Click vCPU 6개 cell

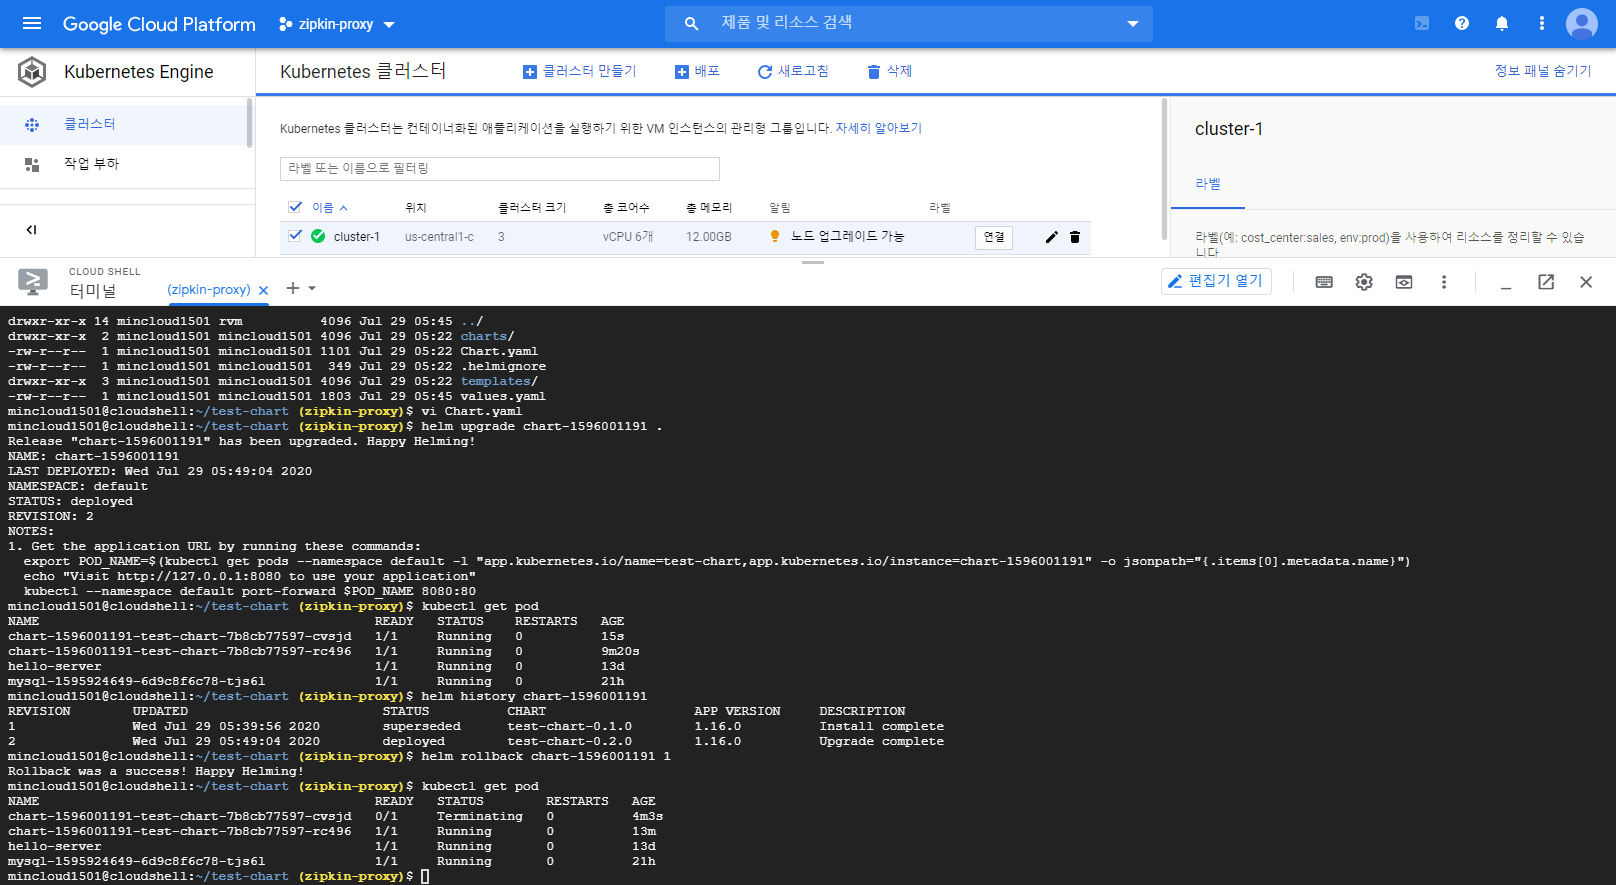tap(628, 237)
